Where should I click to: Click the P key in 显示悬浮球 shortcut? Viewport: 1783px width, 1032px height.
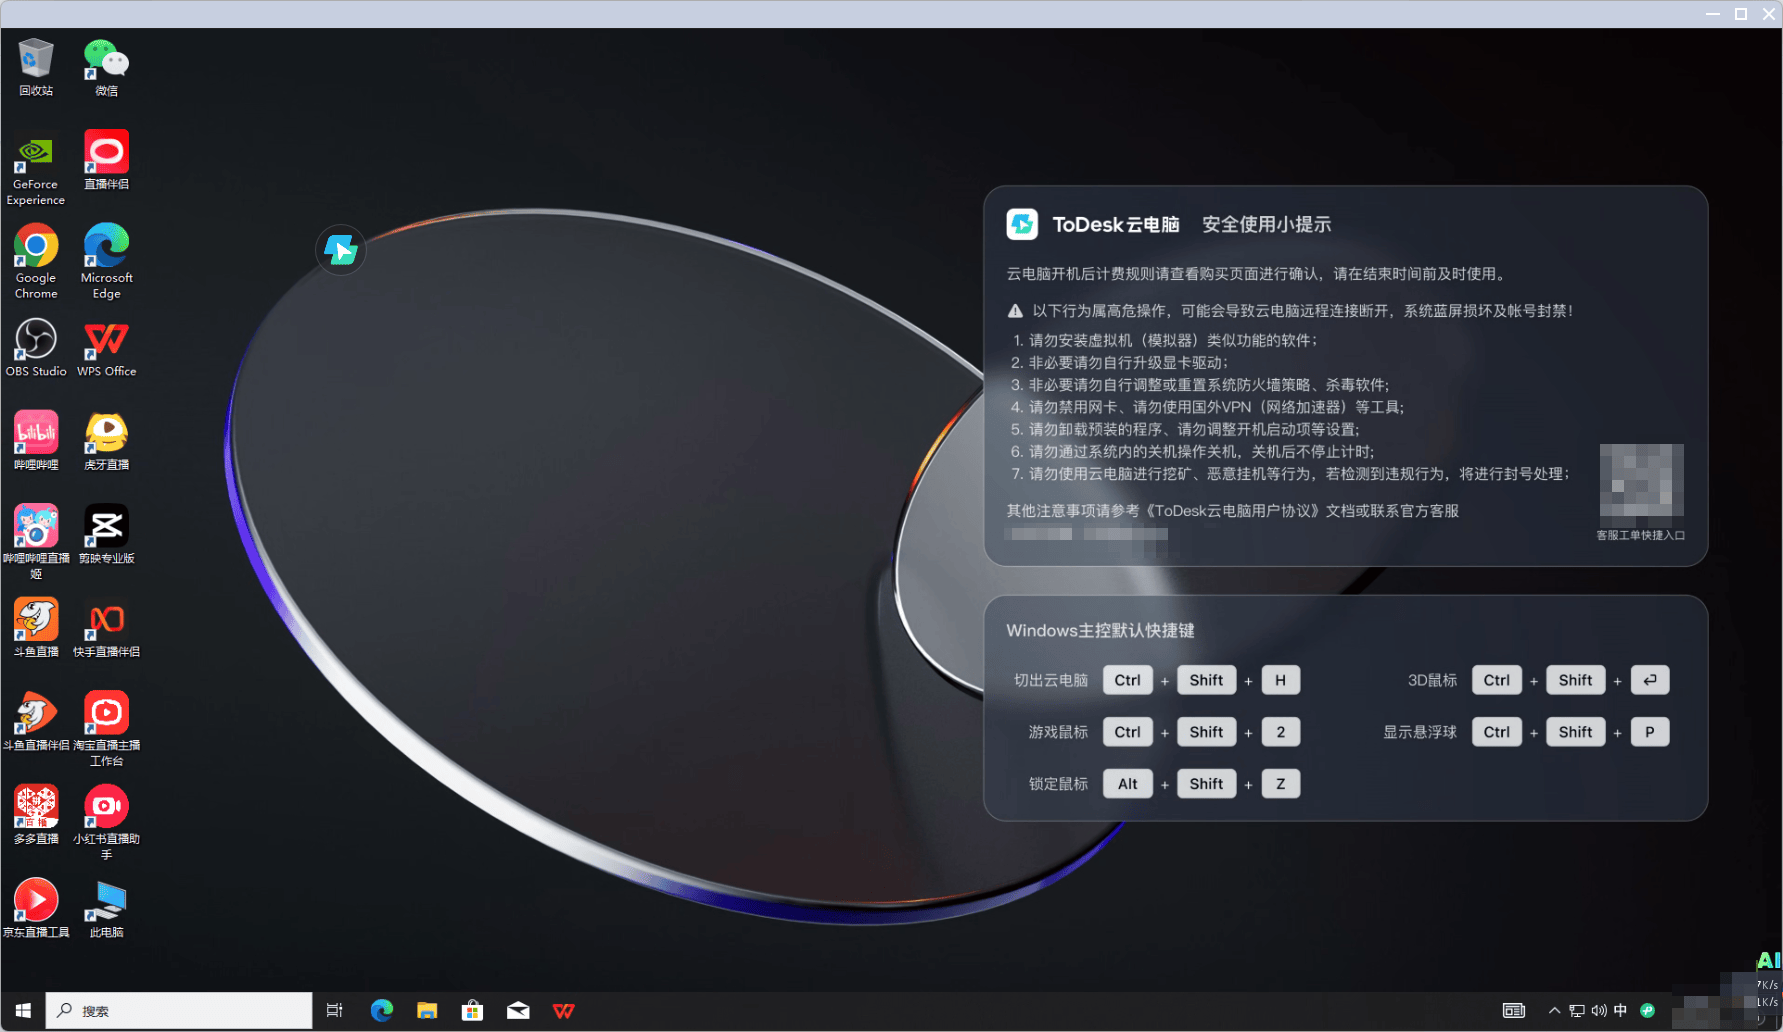click(x=1650, y=732)
